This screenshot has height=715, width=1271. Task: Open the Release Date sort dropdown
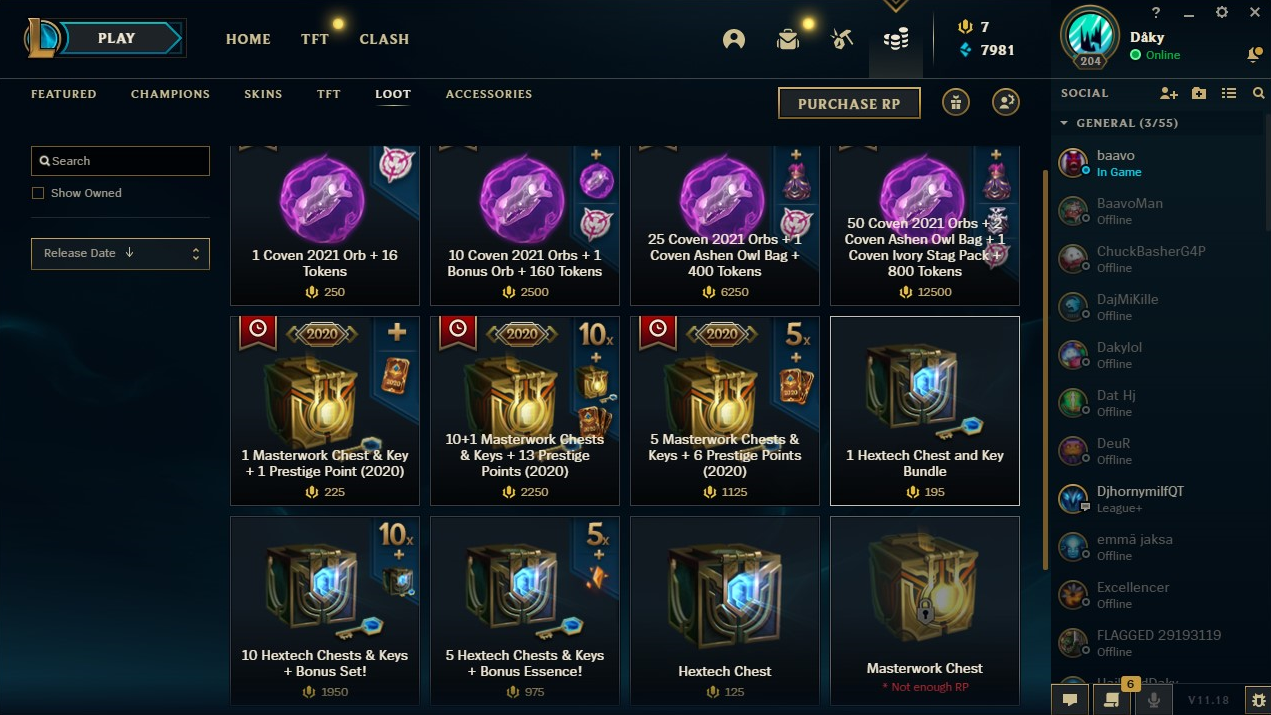120,254
